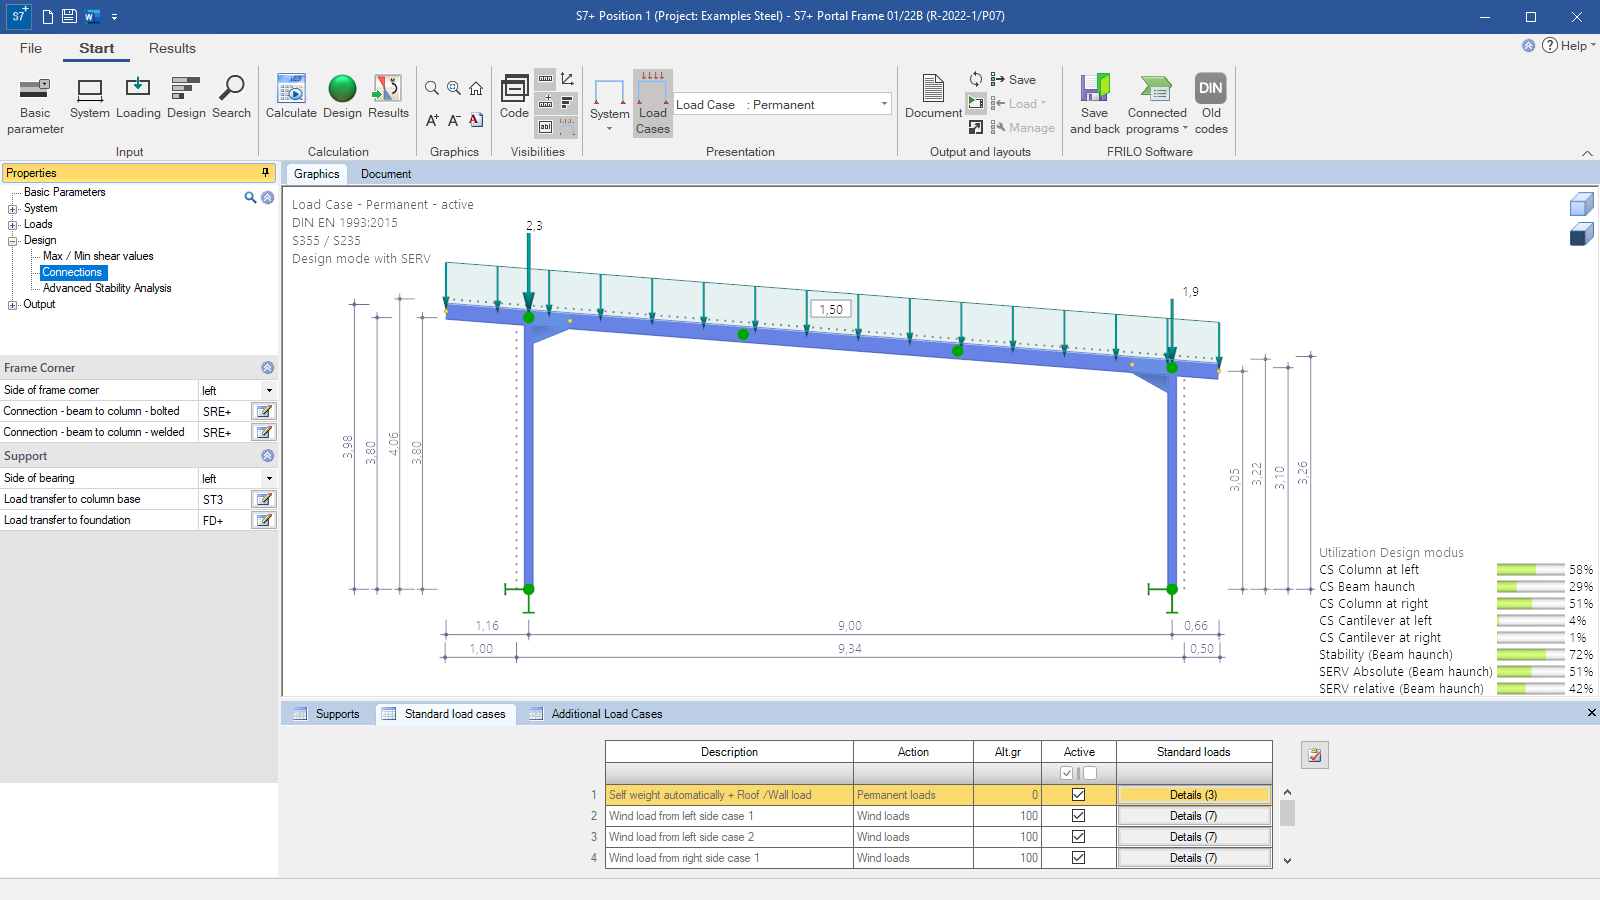Switch to the Results ribbon tab

(x=172, y=48)
